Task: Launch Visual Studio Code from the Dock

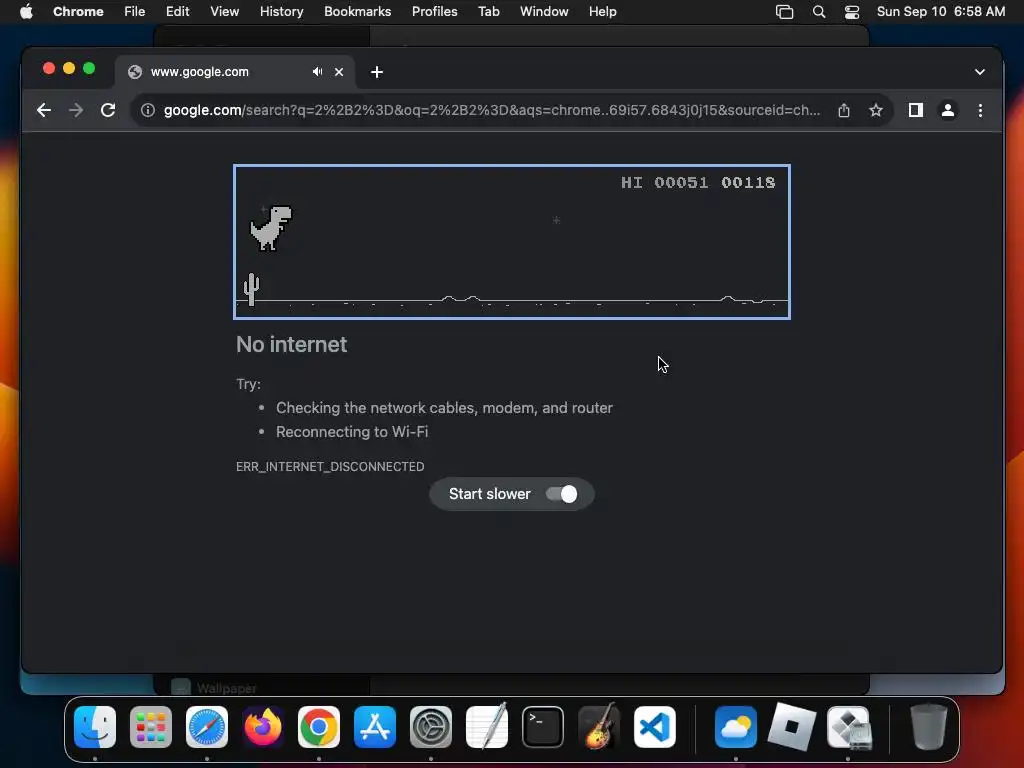Action: click(x=655, y=727)
